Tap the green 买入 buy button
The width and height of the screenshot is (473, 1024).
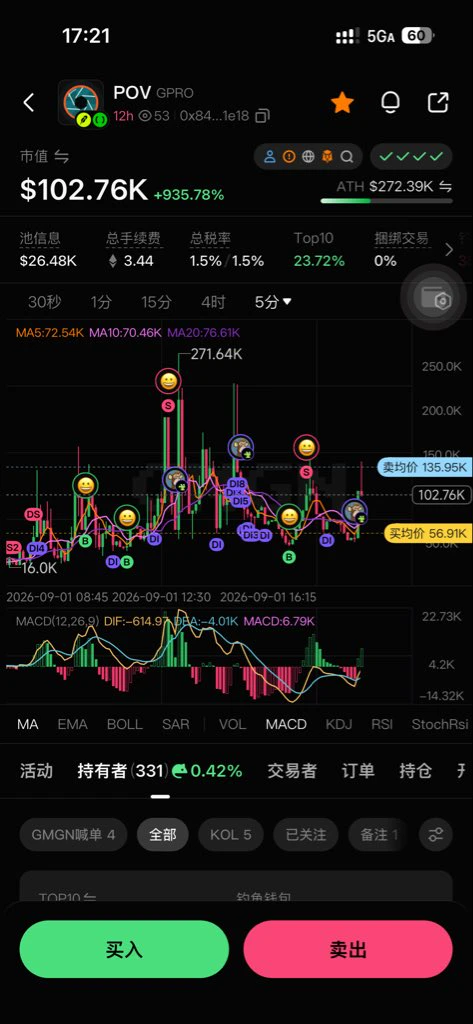[x=124, y=949]
